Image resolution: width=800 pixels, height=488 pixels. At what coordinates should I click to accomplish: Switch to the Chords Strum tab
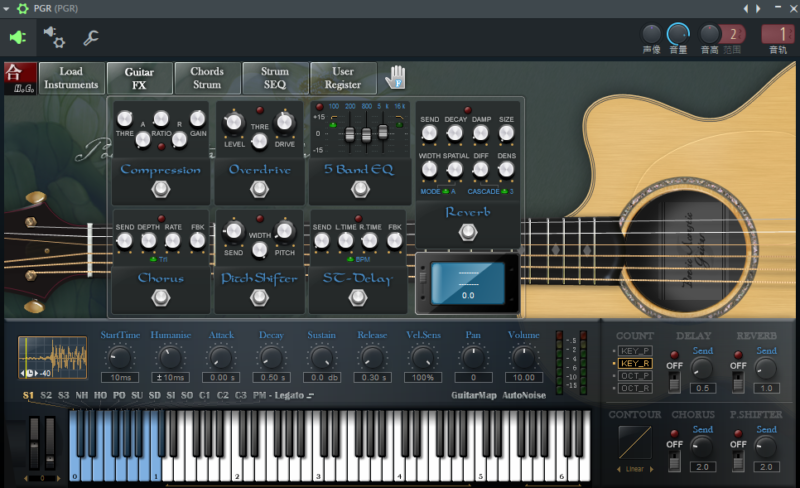click(x=207, y=78)
